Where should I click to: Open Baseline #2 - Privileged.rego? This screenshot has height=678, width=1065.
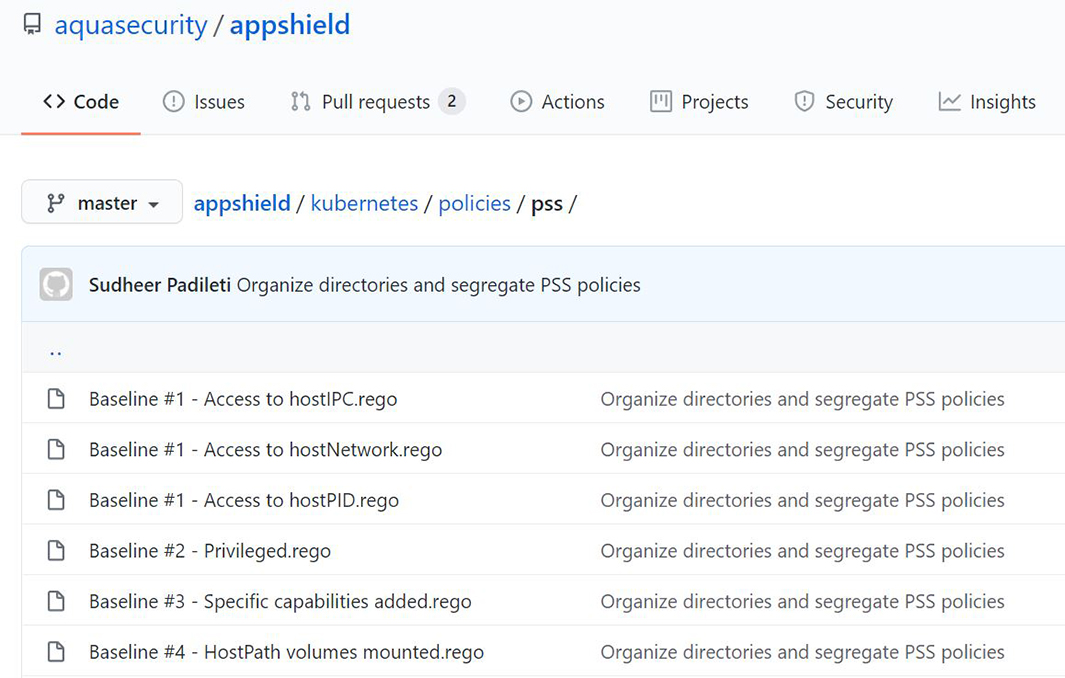click(x=210, y=550)
